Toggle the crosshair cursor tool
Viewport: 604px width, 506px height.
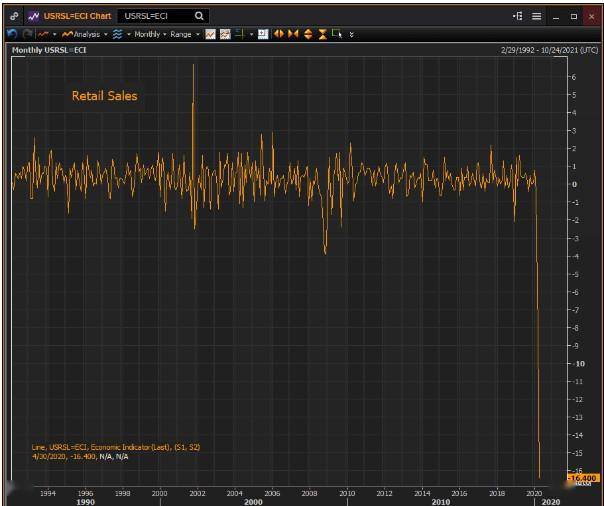pyautogui.click(x=241, y=34)
